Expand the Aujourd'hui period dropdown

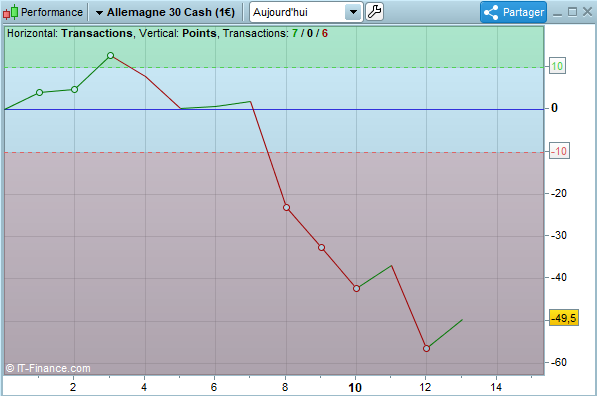point(353,12)
